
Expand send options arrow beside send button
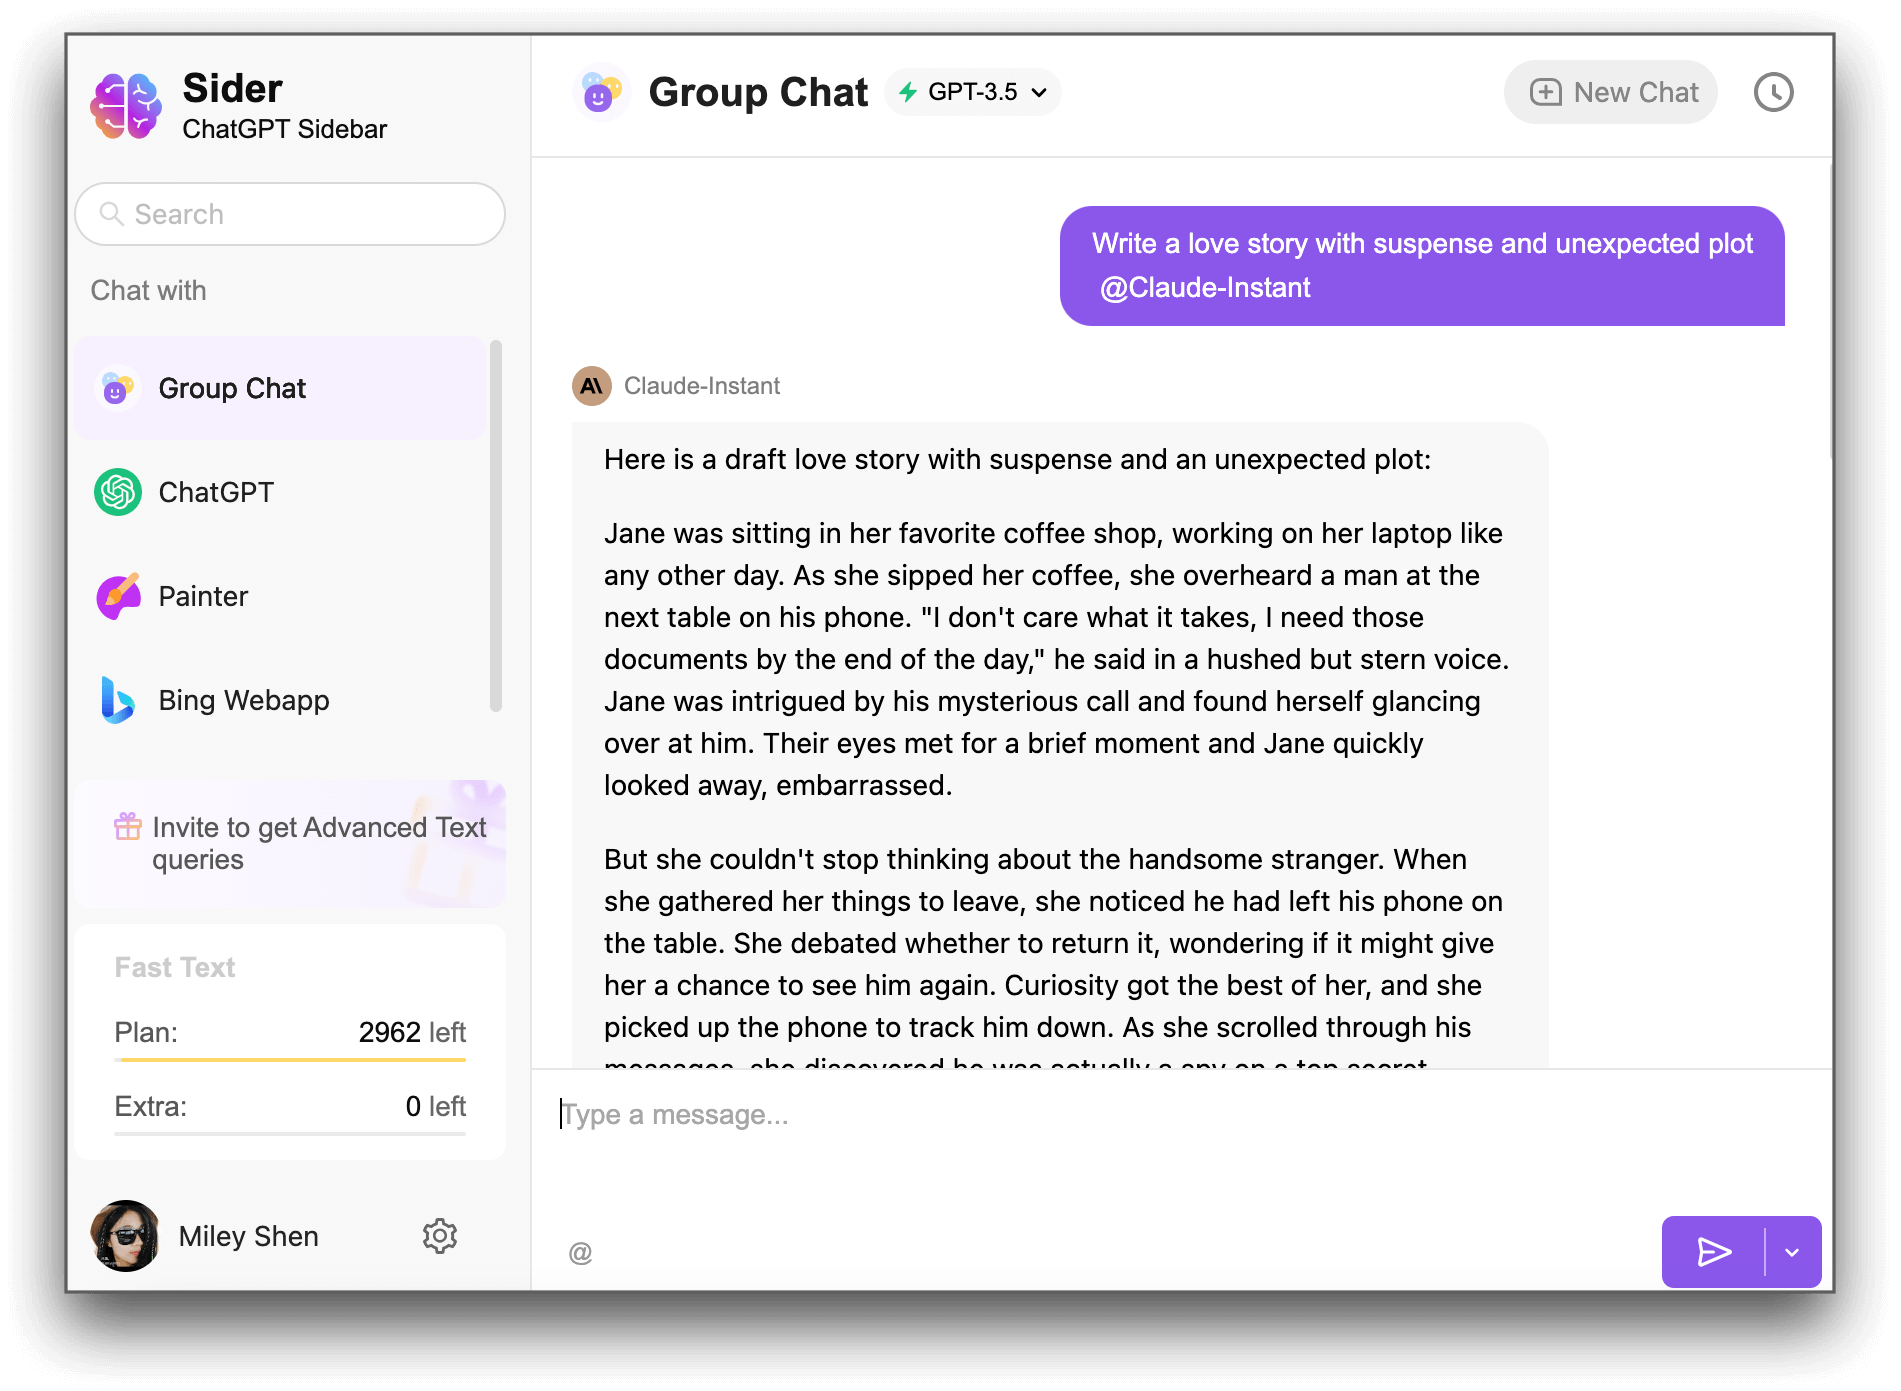pyautogui.click(x=1793, y=1252)
